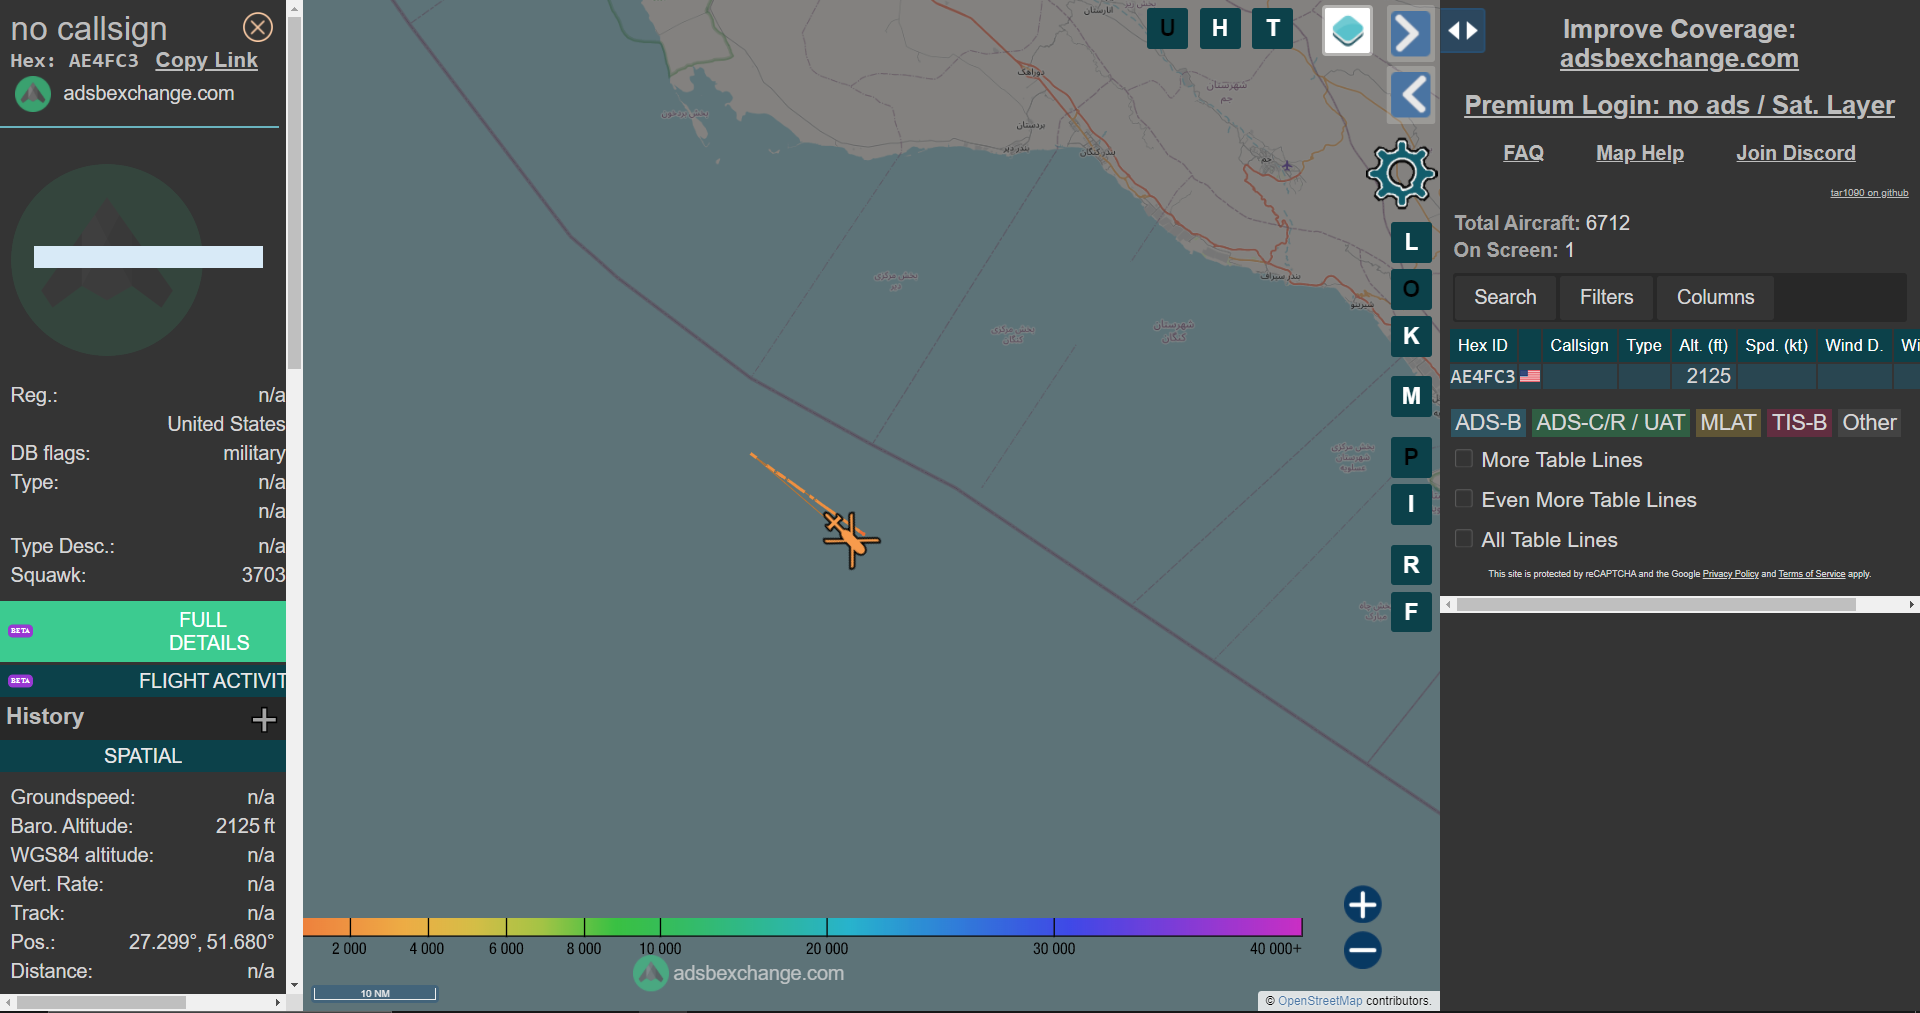
Task: Click the I map button
Action: pyautogui.click(x=1411, y=504)
